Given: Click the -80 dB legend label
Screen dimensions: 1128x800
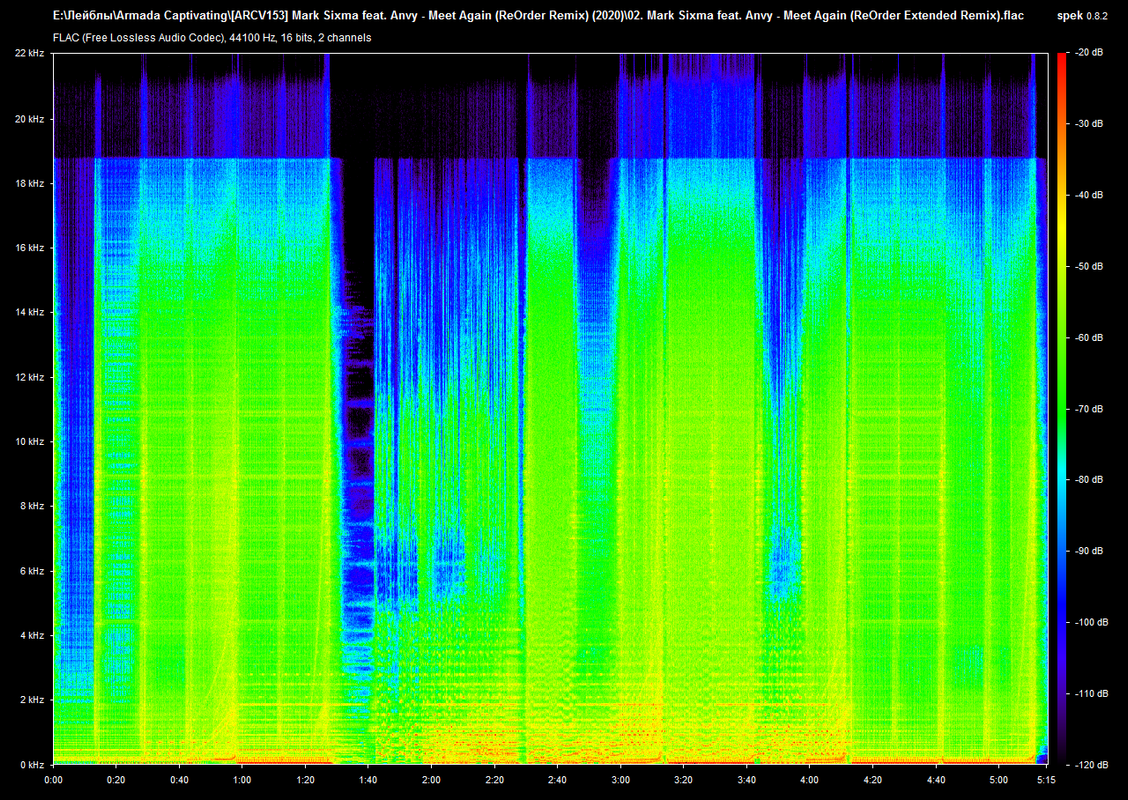Looking at the screenshot, I should coord(1089,480).
